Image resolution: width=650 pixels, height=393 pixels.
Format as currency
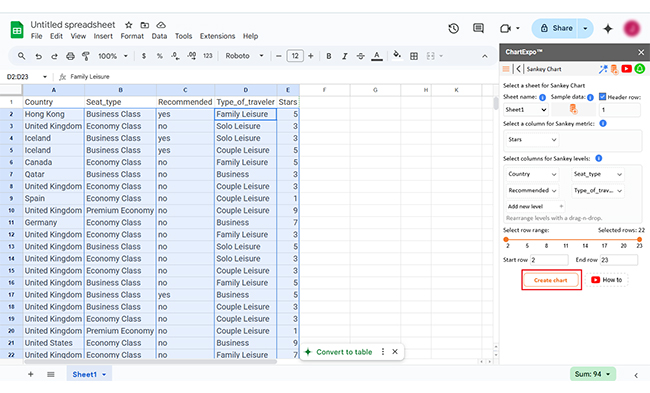point(144,56)
